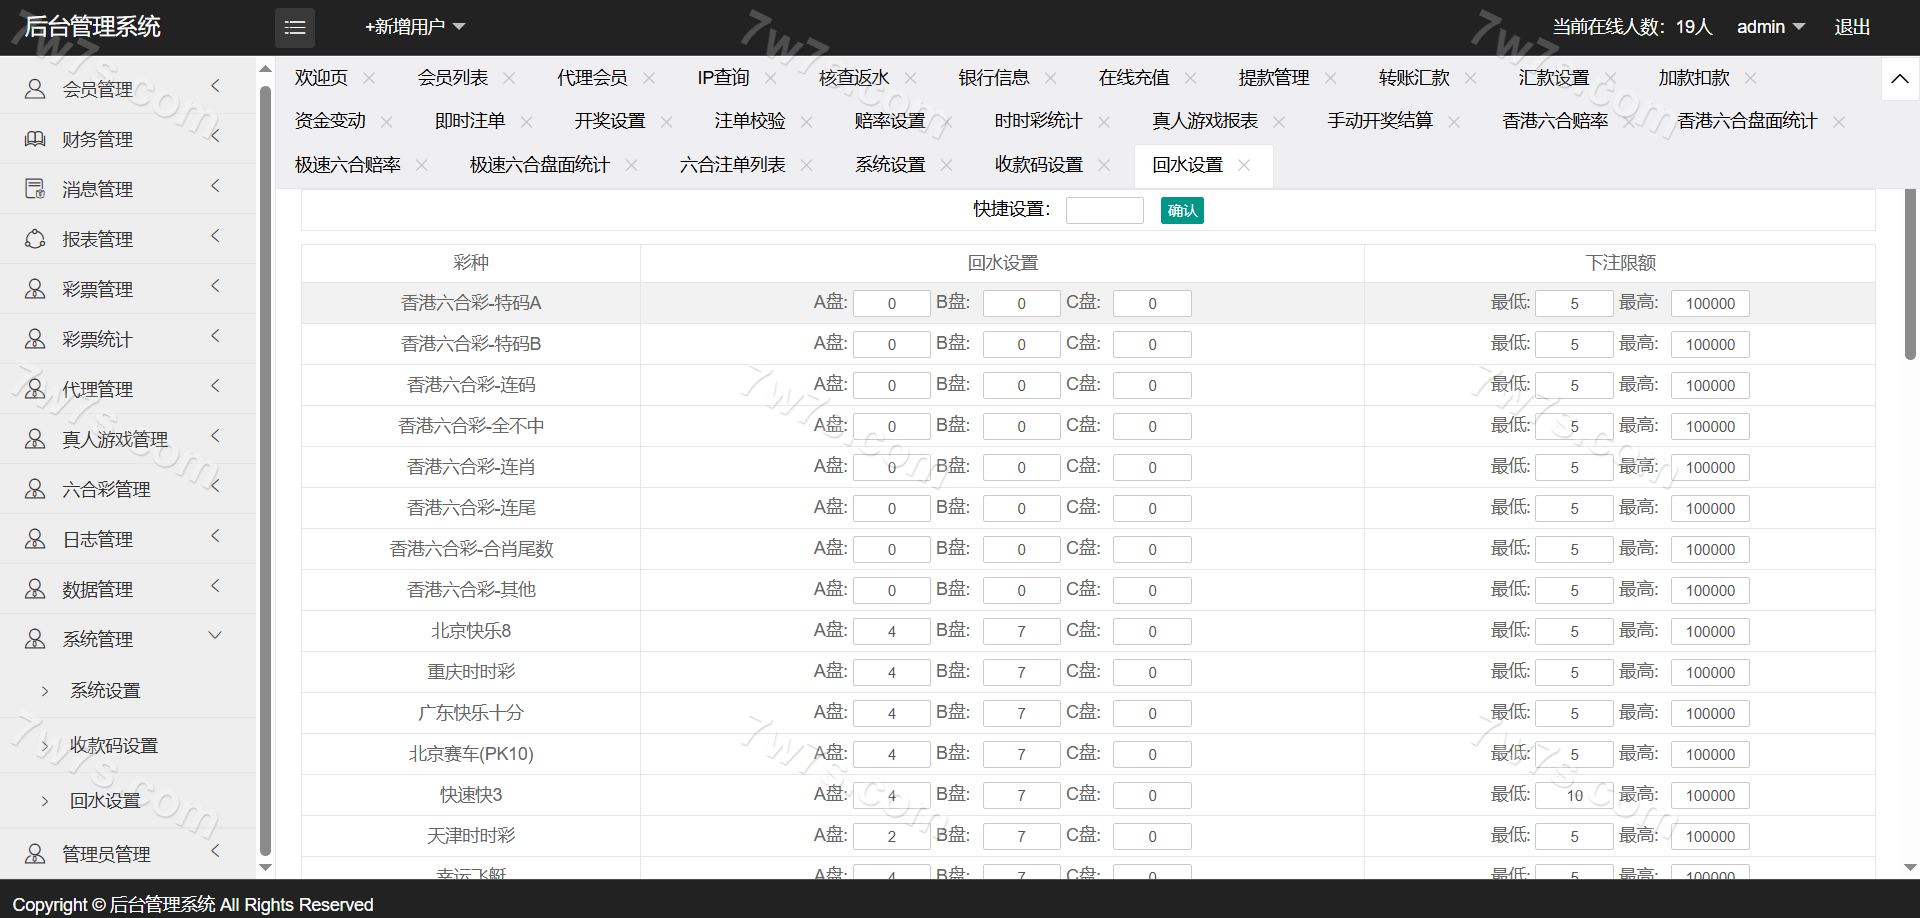Click the 报表管理 sidebar icon

click(35, 239)
